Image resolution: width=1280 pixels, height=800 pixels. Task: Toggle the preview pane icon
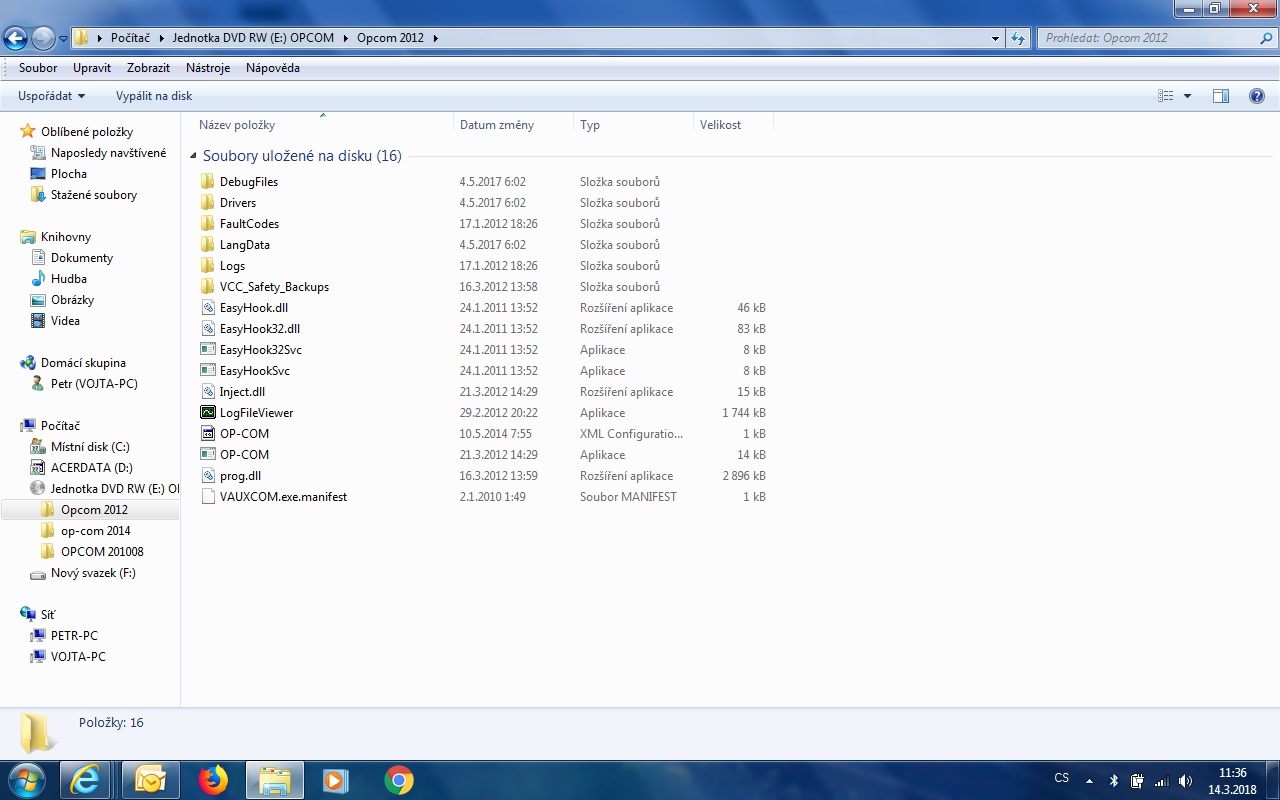coord(1220,96)
